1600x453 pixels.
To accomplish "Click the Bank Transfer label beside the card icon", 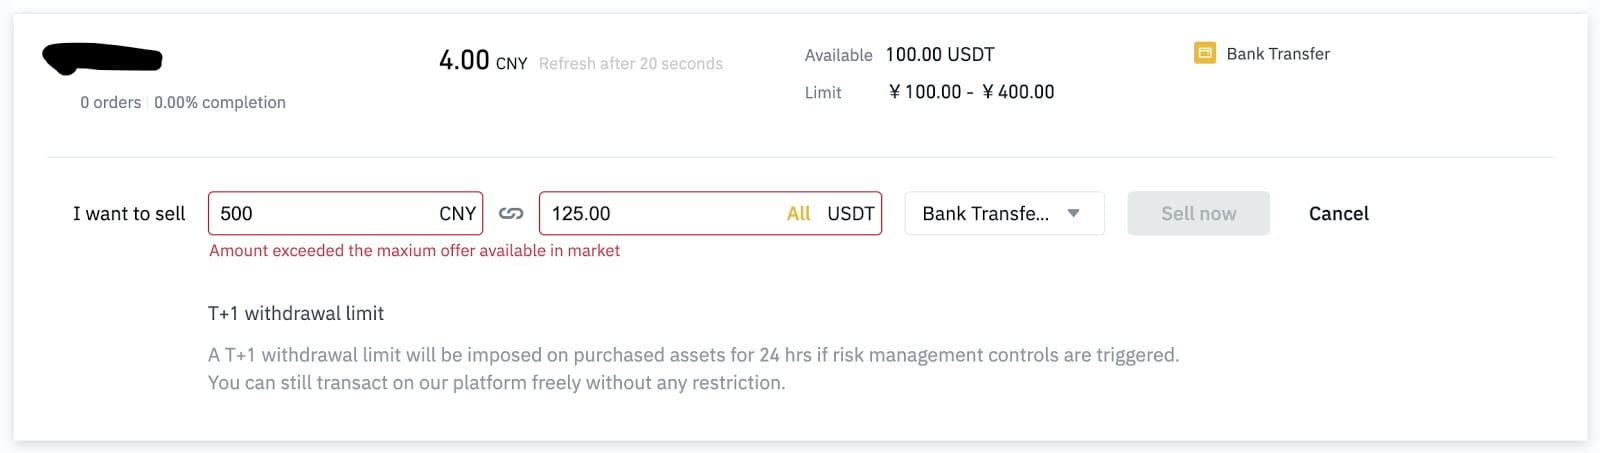I will tap(1278, 54).
